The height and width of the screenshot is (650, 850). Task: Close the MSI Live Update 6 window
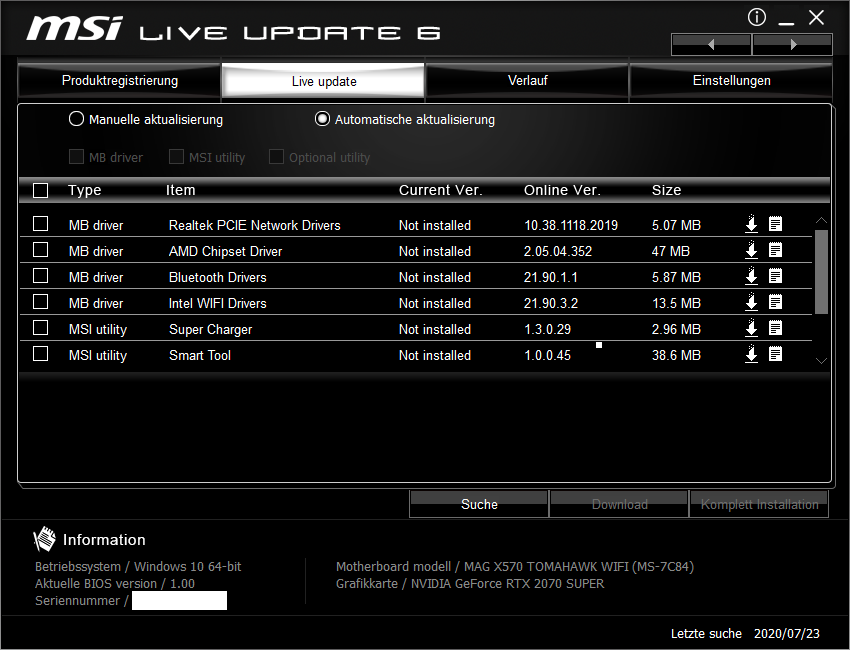816,18
